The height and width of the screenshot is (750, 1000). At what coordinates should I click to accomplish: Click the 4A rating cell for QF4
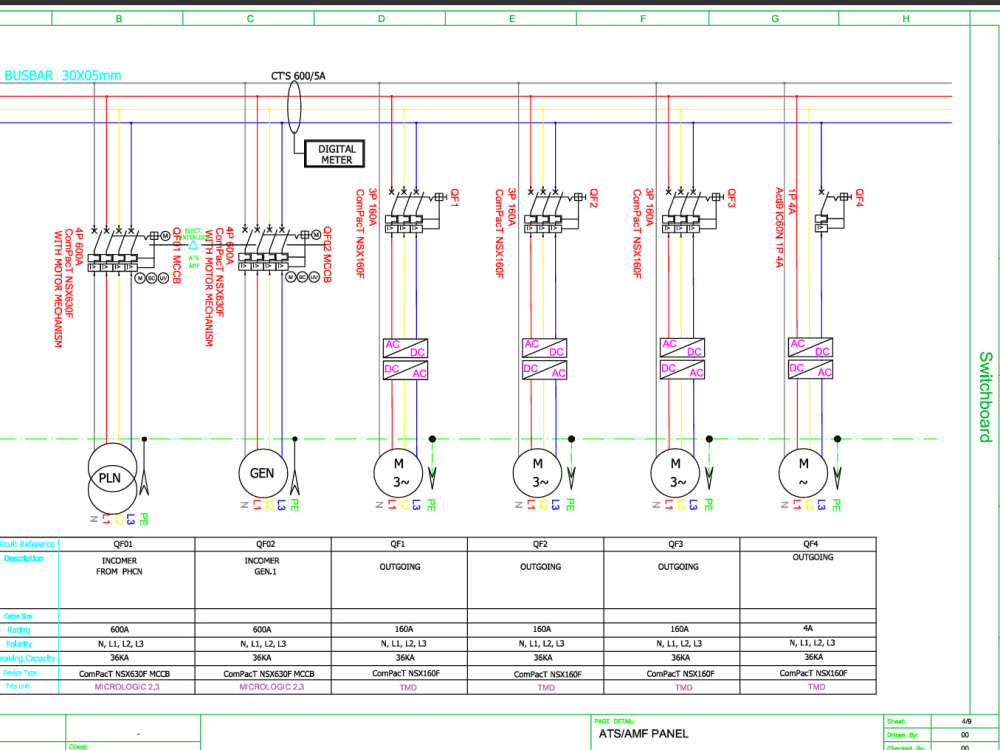point(808,629)
